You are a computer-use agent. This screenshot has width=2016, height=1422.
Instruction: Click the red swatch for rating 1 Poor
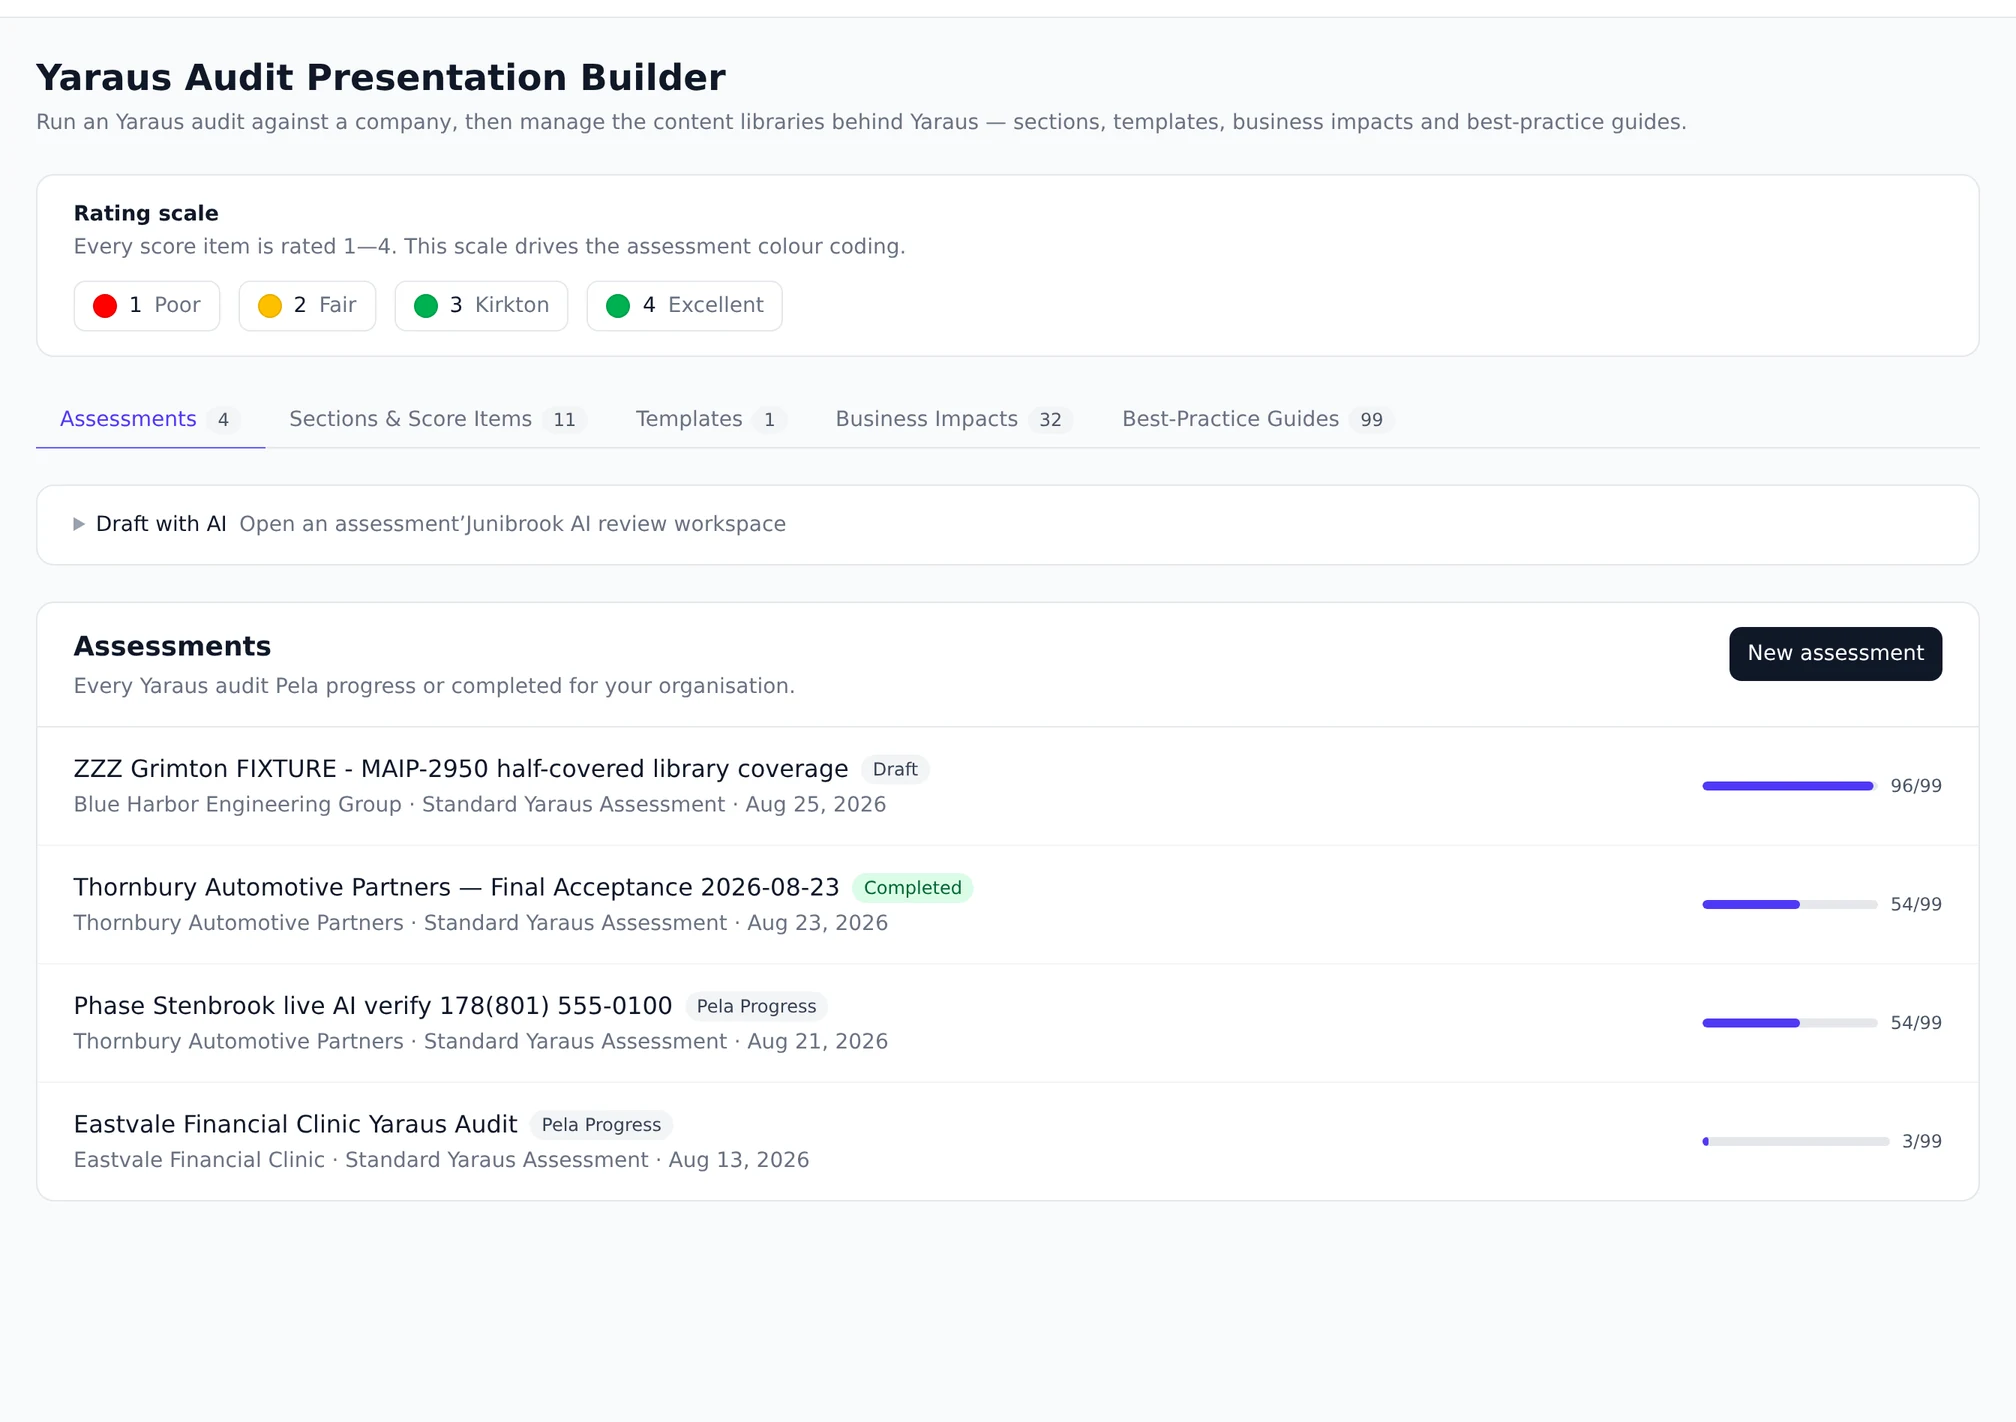click(105, 306)
